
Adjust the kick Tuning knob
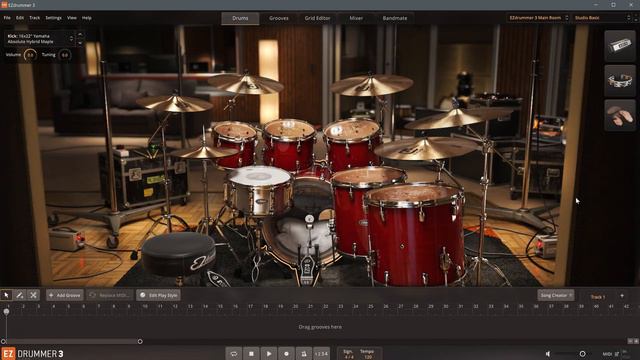(65, 55)
